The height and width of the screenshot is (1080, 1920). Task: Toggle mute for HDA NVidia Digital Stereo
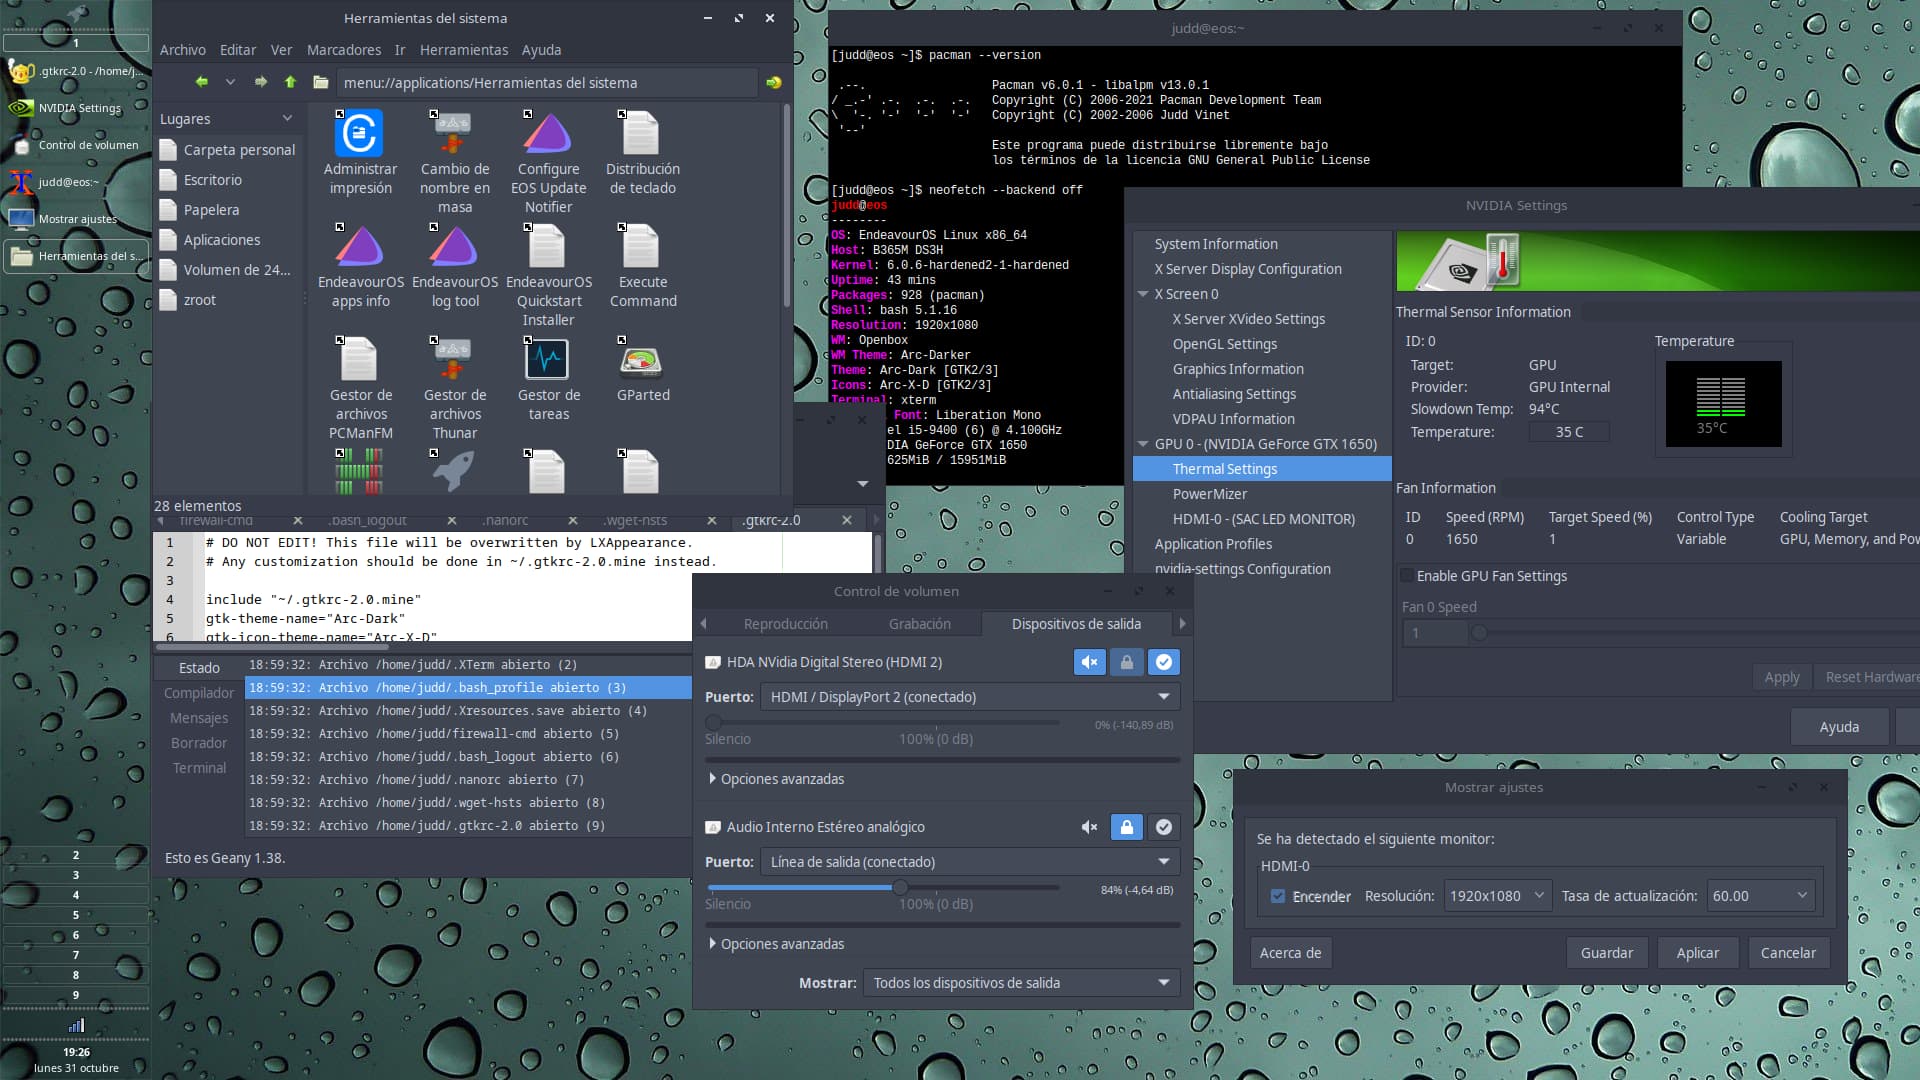pyautogui.click(x=1089, y=662)
